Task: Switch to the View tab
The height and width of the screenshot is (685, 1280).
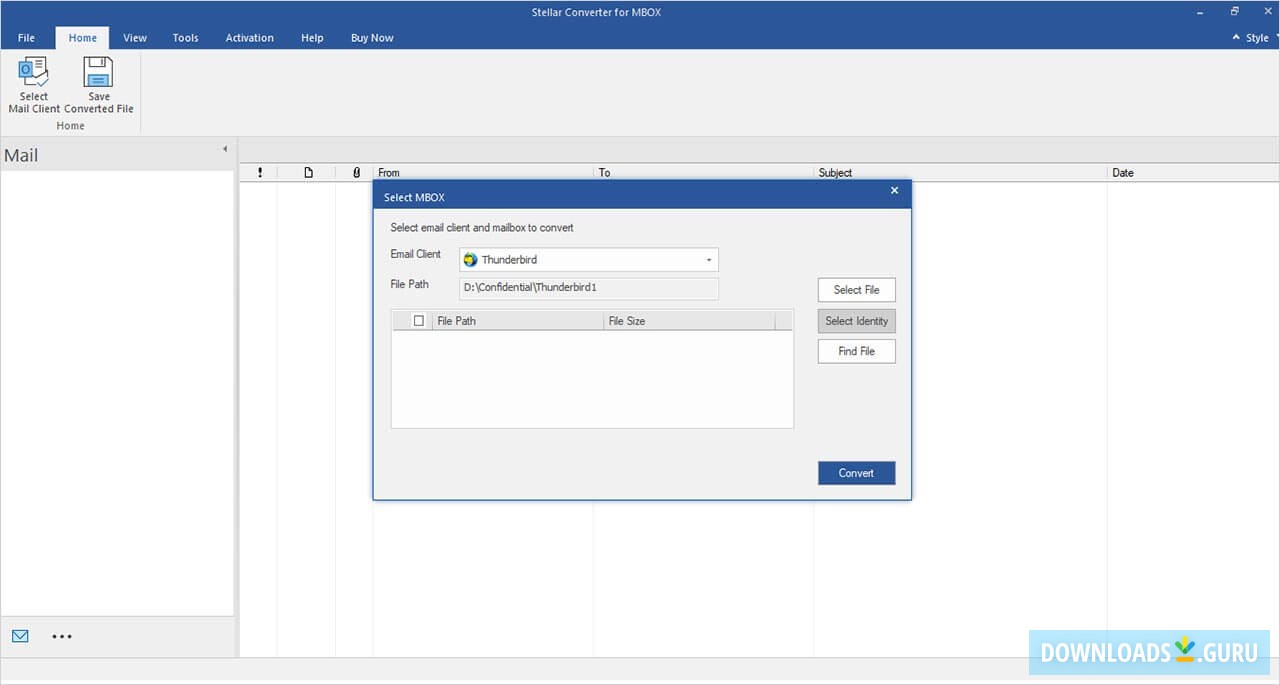Action: coord(134,37)
